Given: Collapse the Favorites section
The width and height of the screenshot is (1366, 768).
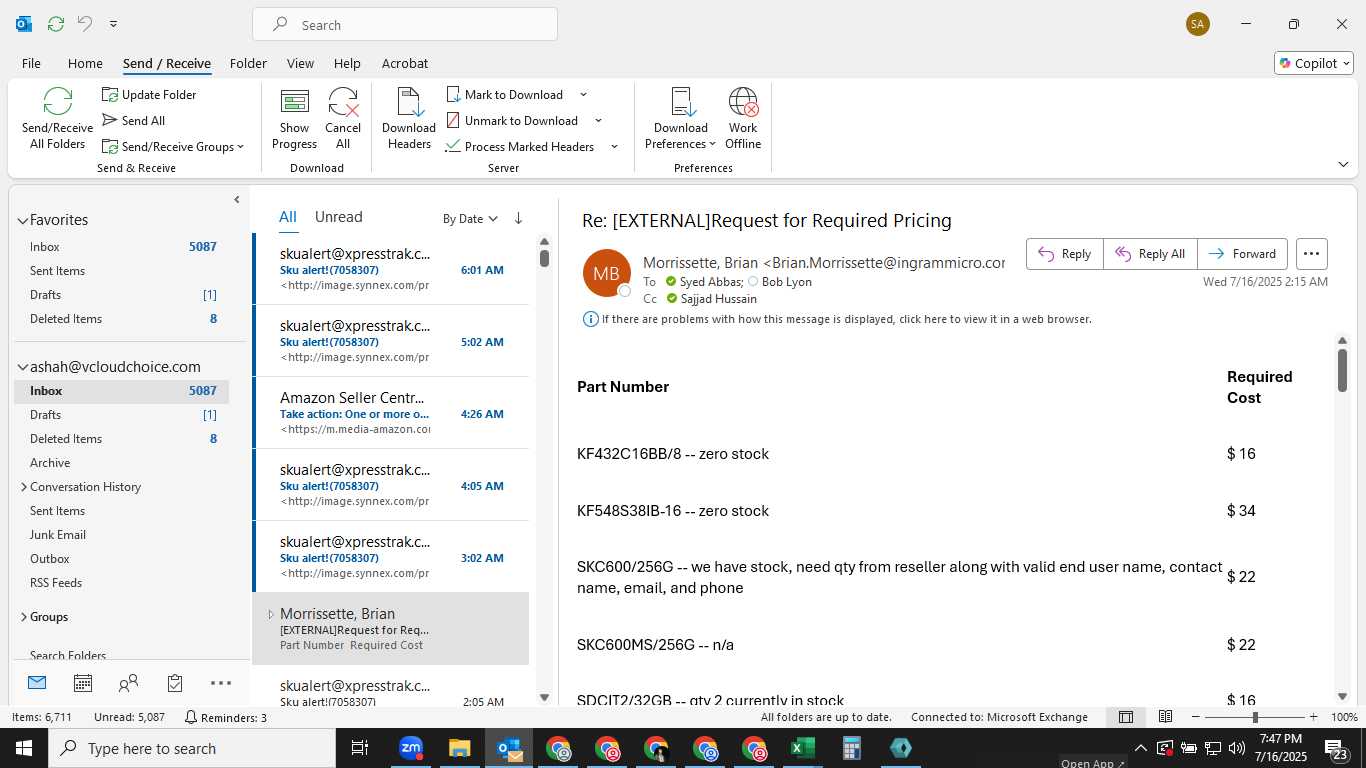Looking at the screenshot, I should click(x=22, y=220).
